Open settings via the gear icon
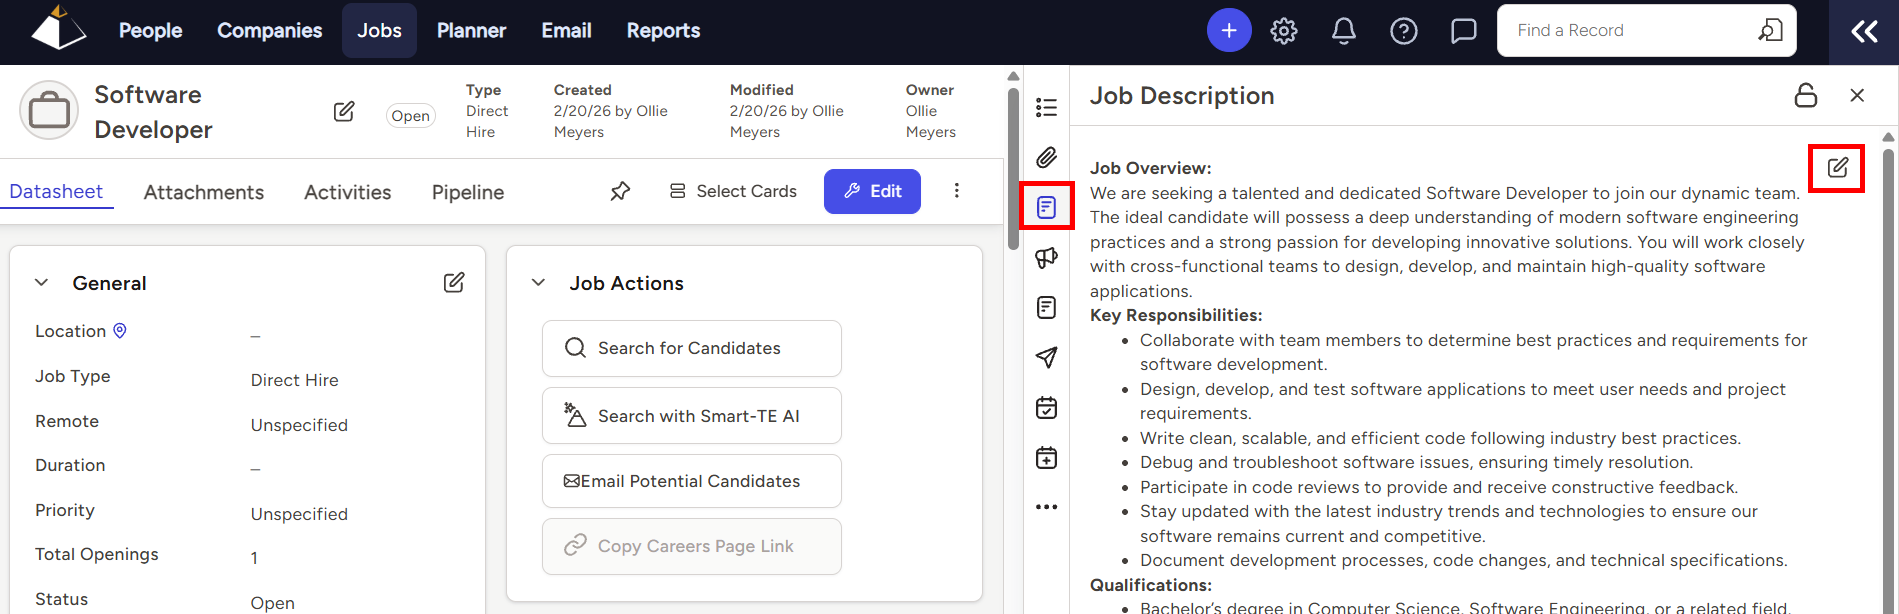Image resolution: width=1899 pixels, height=614 pixels. pyautogui.click(x=1284, y=31)
